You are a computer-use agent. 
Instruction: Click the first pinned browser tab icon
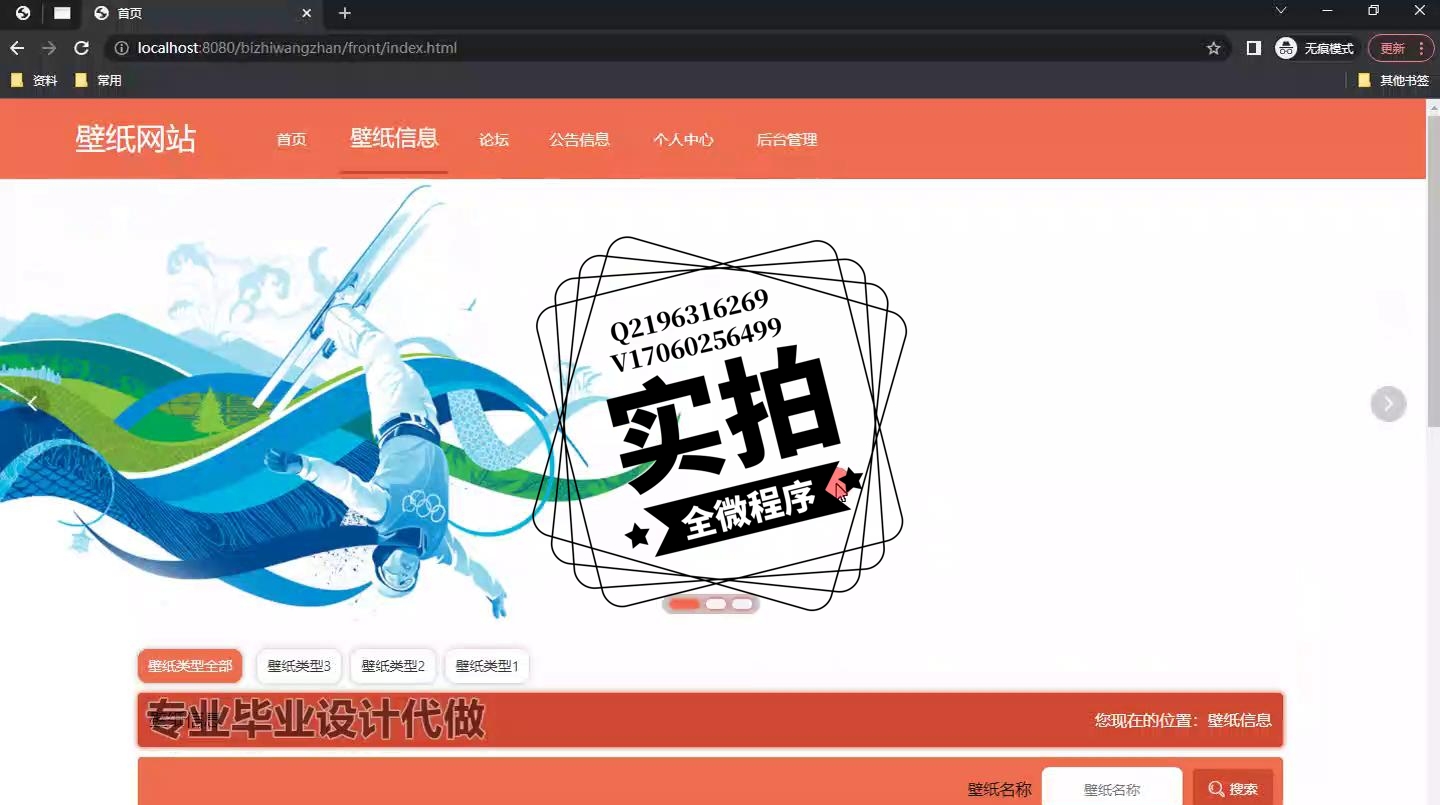click(23, 13)
